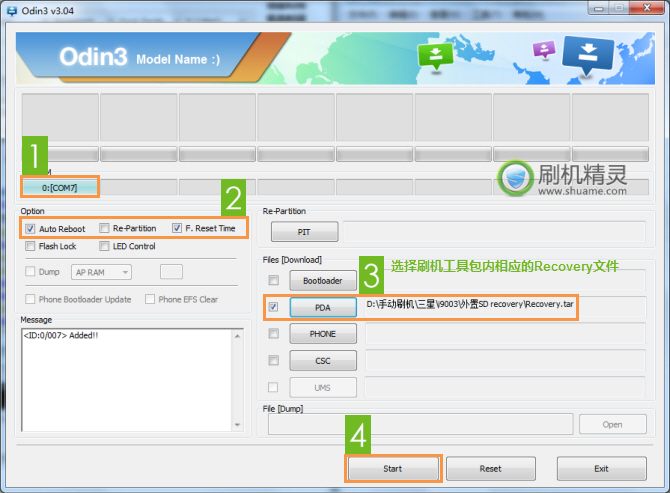Tick the Dump checkbox
Screen dimensions: 670x493
[x=30, y=271]
